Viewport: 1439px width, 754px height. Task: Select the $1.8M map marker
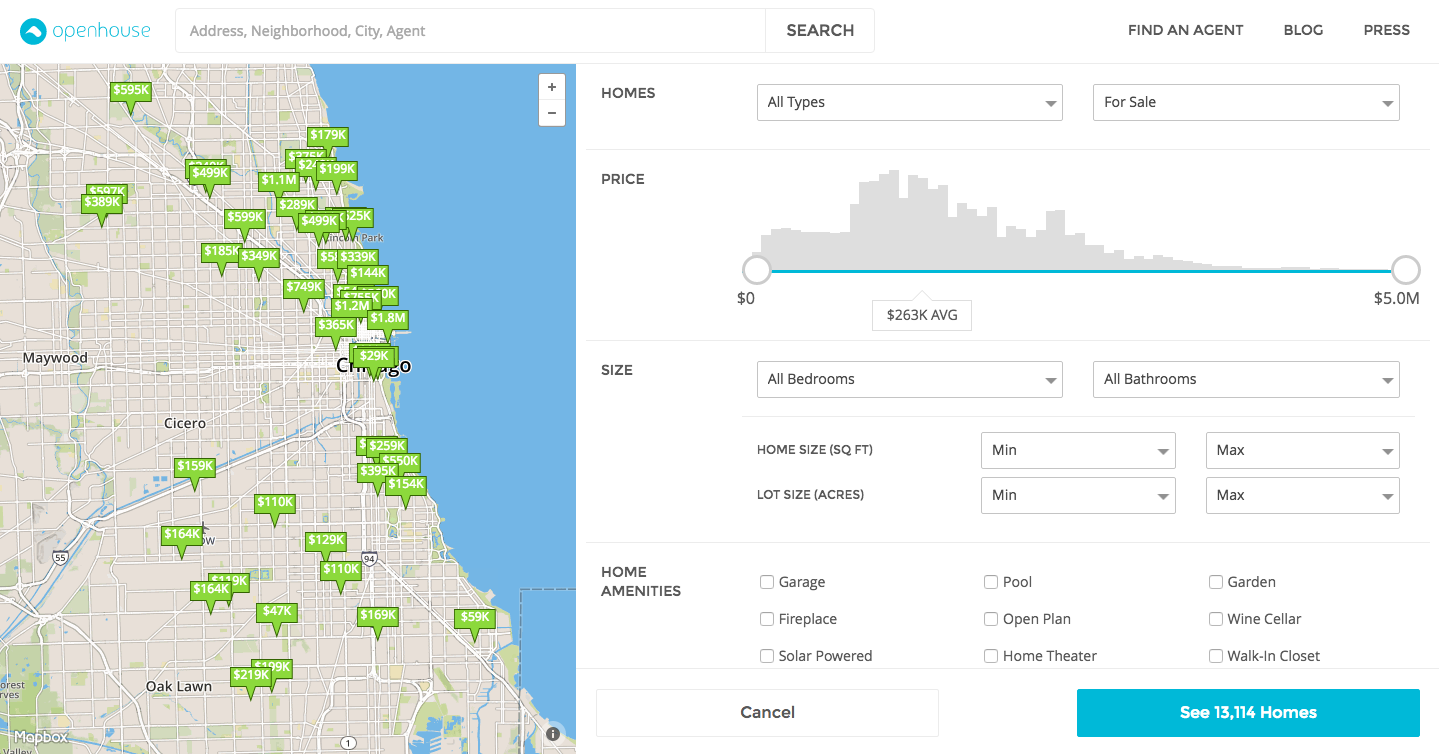point(388,319)
